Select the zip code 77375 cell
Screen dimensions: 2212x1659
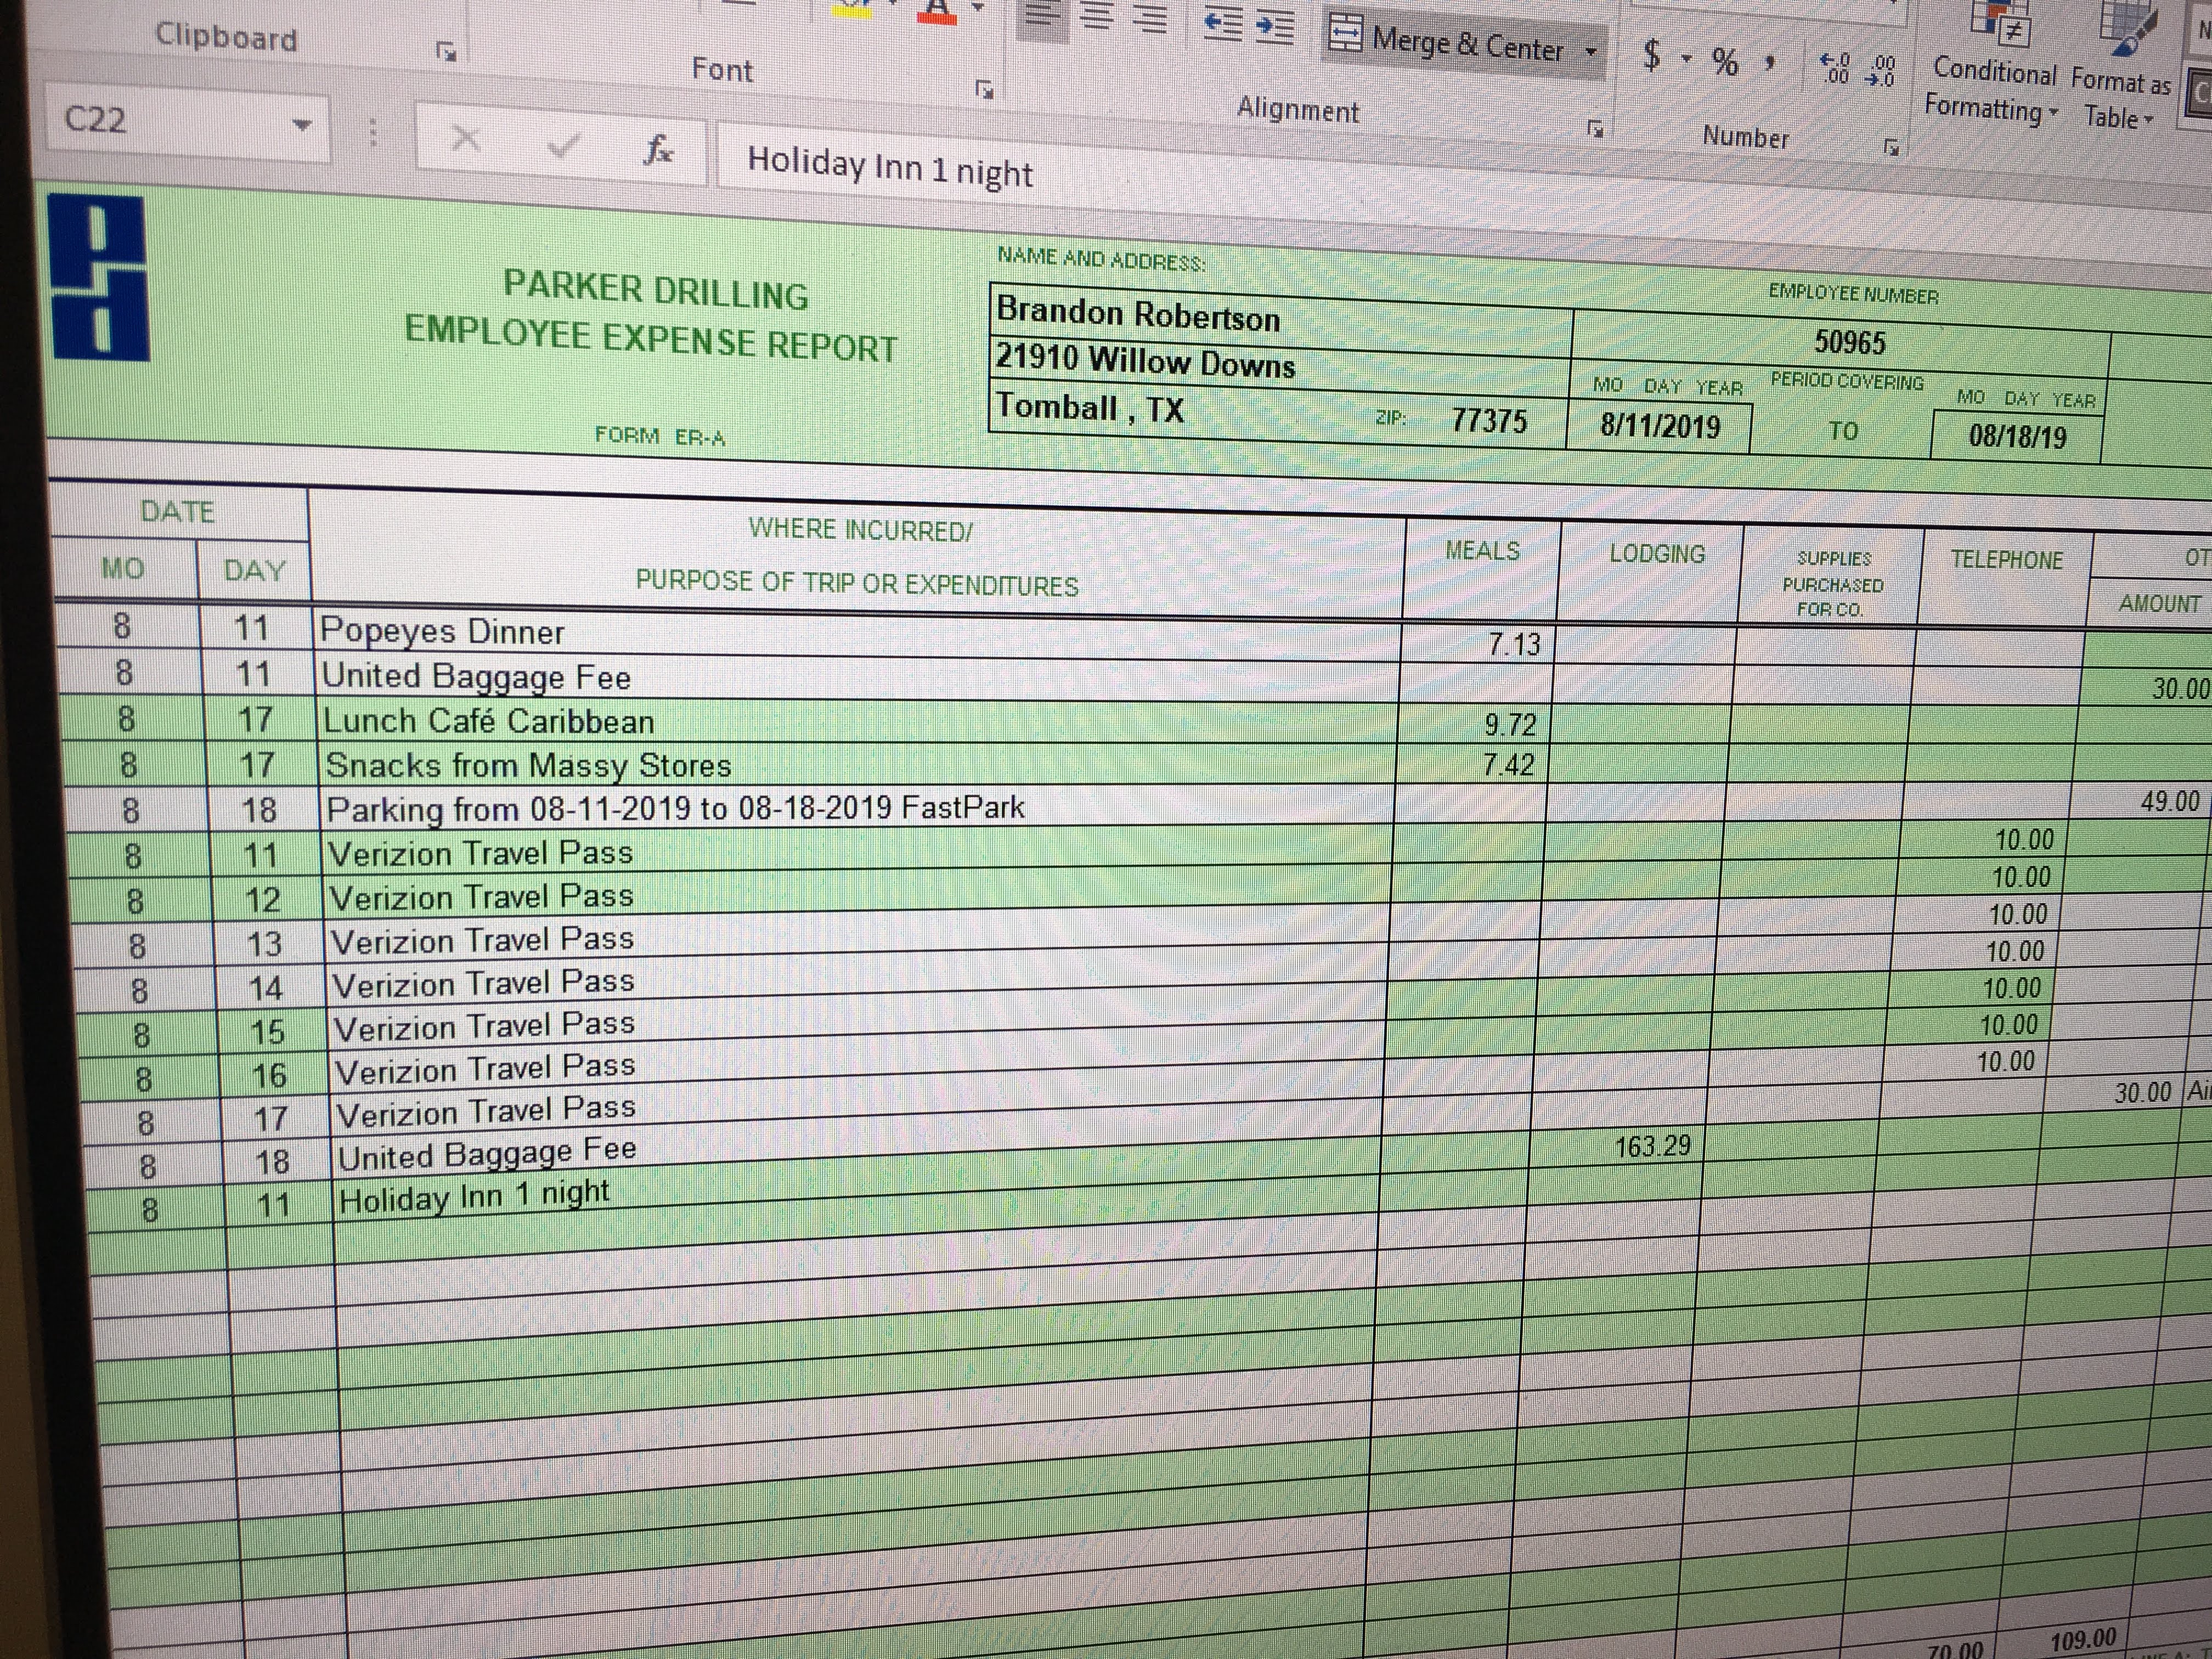pyautogui.click(x=1489, y=420)
